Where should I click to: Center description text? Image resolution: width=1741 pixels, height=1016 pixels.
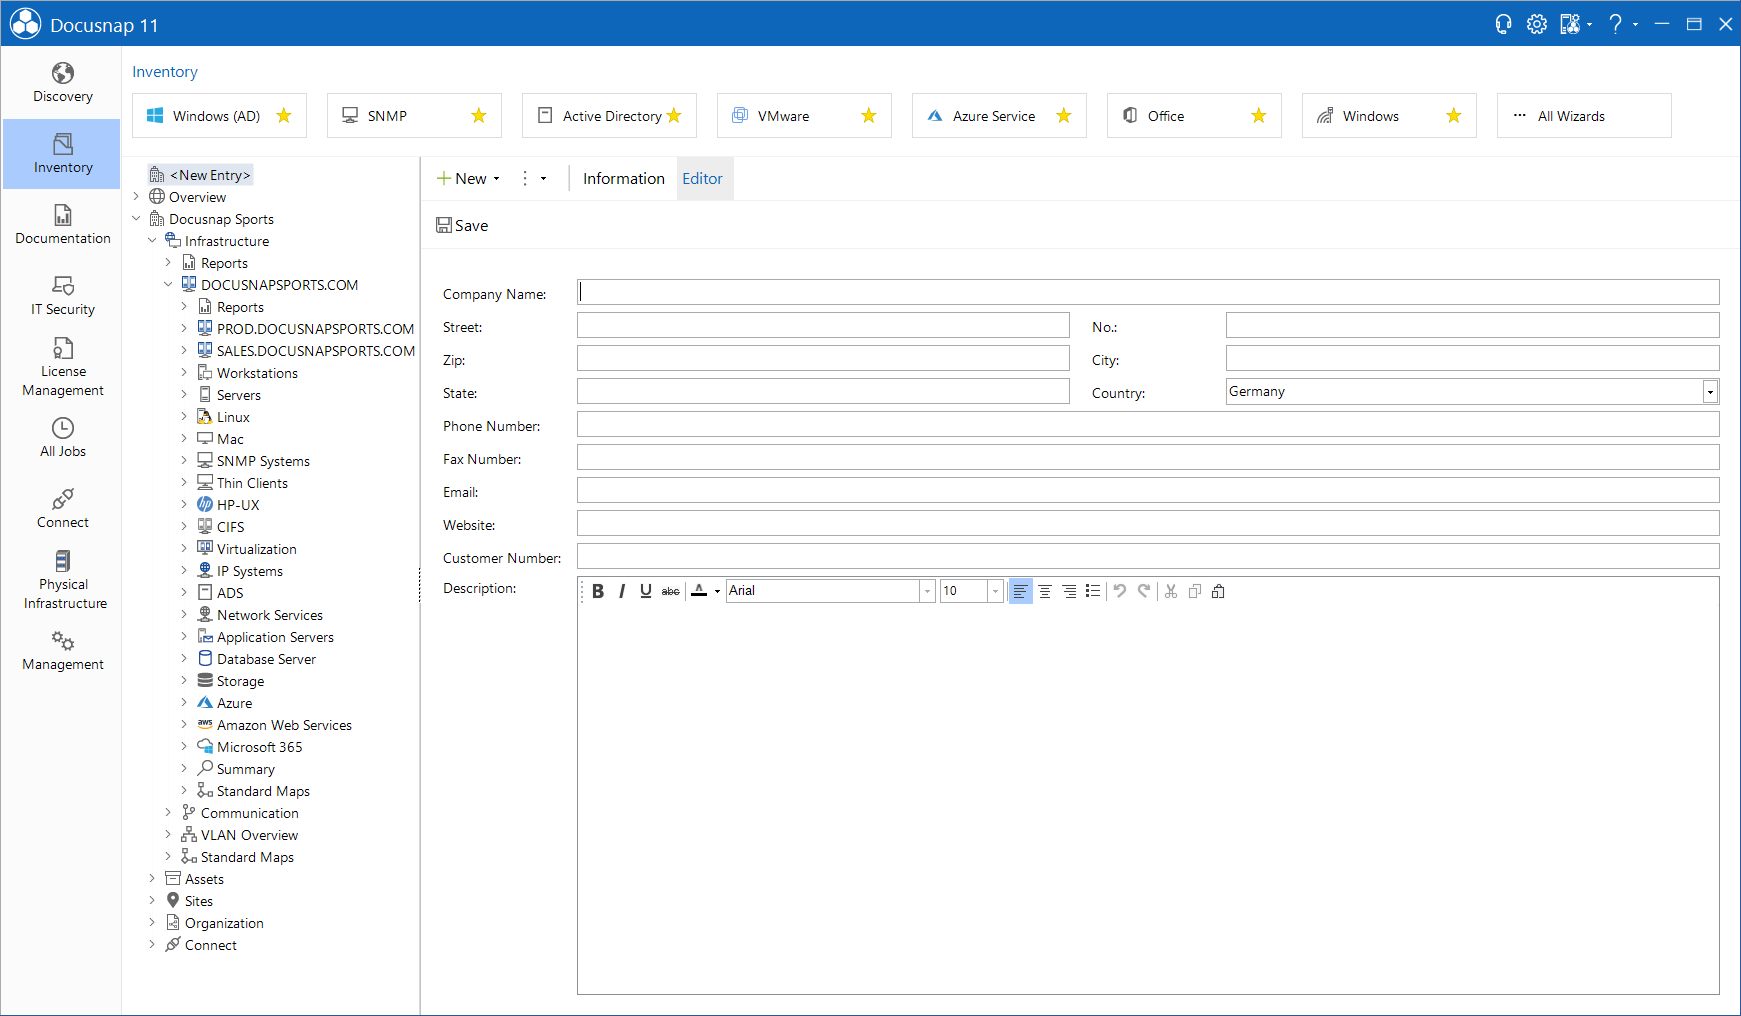point(1045,591)
